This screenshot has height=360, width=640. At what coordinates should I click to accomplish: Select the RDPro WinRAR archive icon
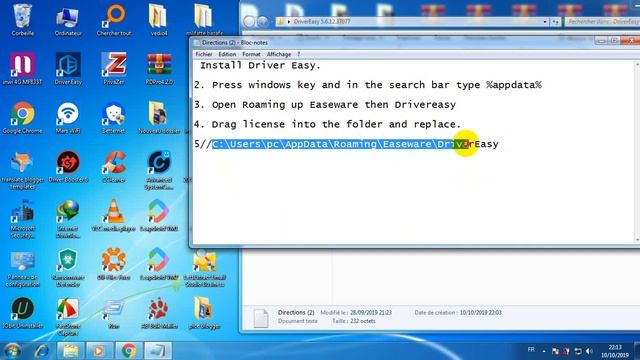pos(159,69)
